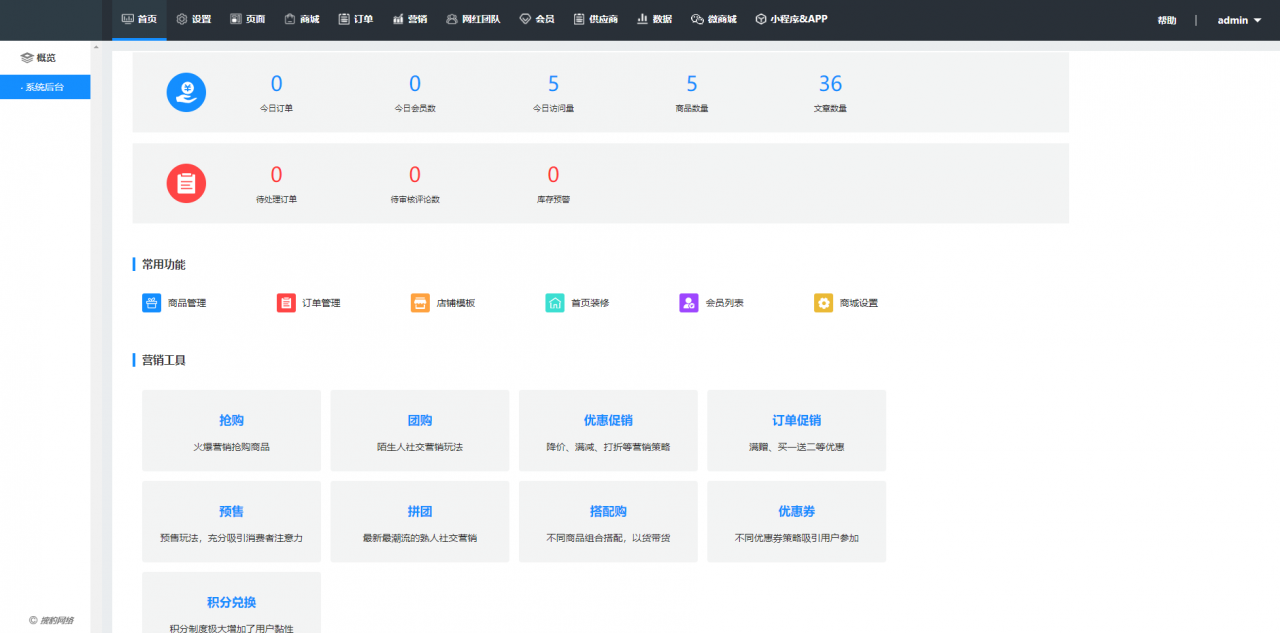Open 首页装修 decoration icon

(554, 302)
